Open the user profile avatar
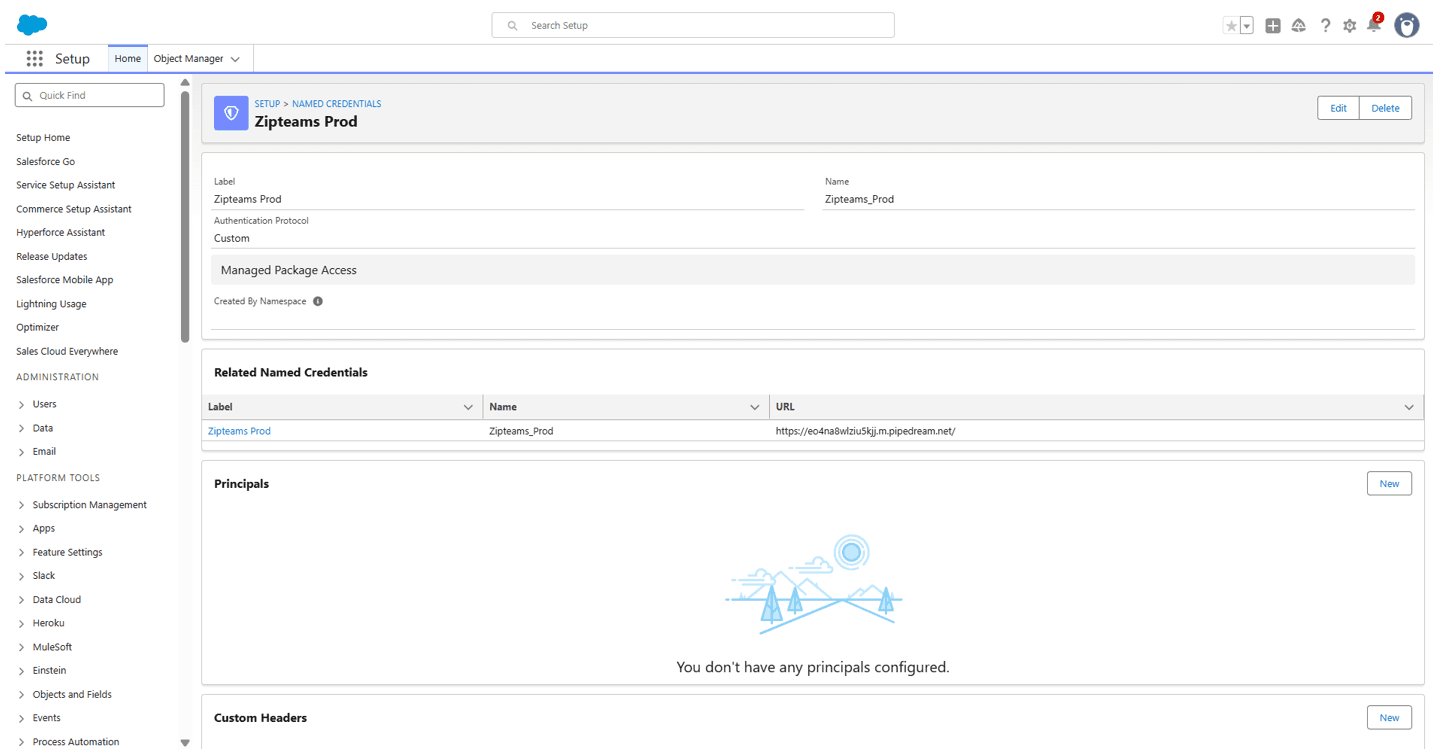This screenshot has width=1433, height=756. pyautogui.click(x=1407, y=26)
